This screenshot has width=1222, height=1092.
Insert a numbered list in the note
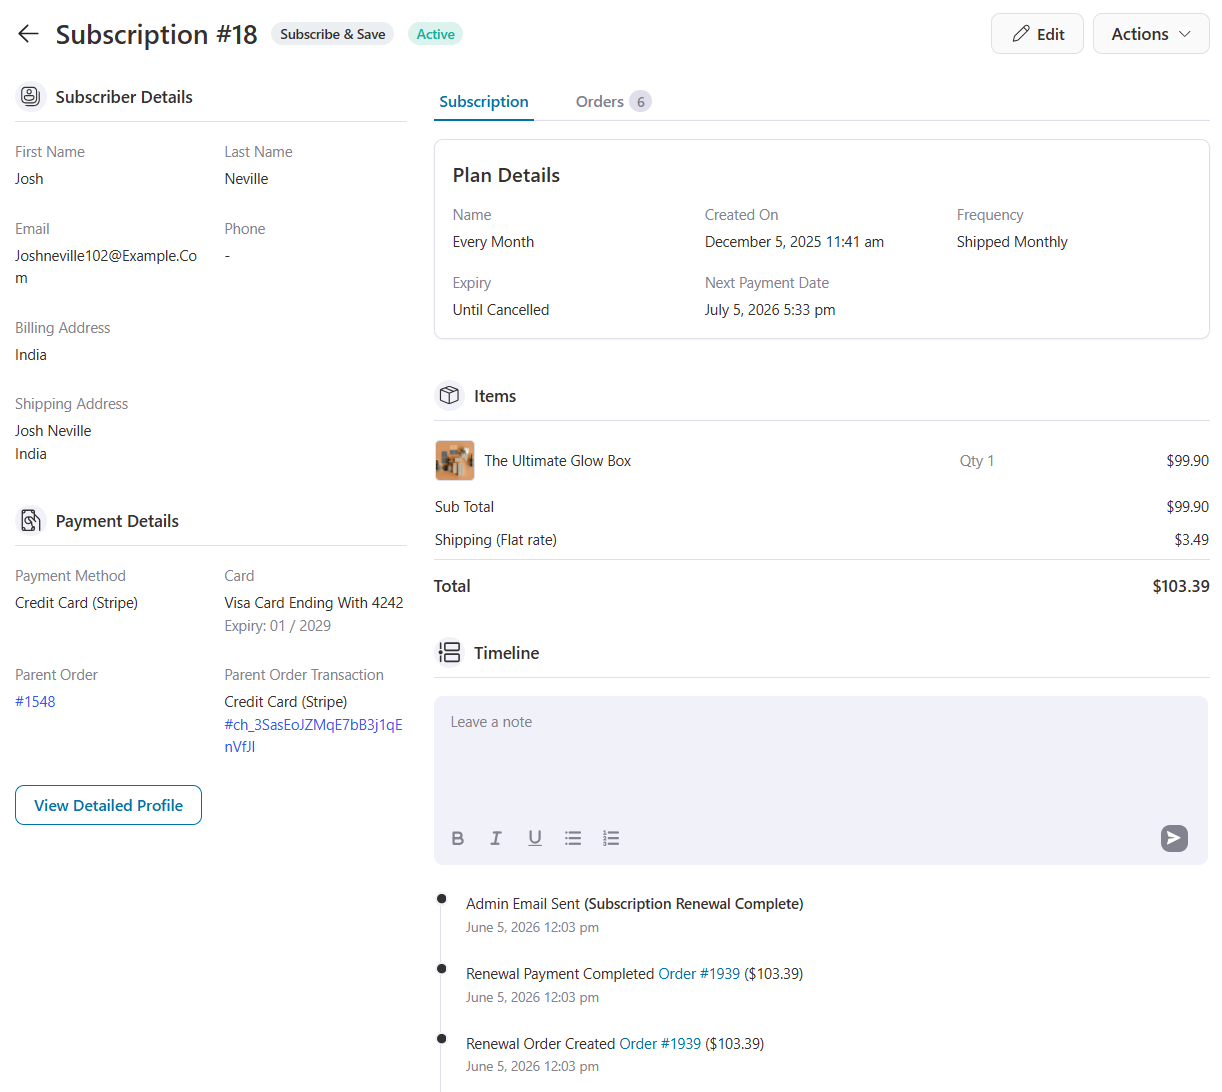click(611, 838)
